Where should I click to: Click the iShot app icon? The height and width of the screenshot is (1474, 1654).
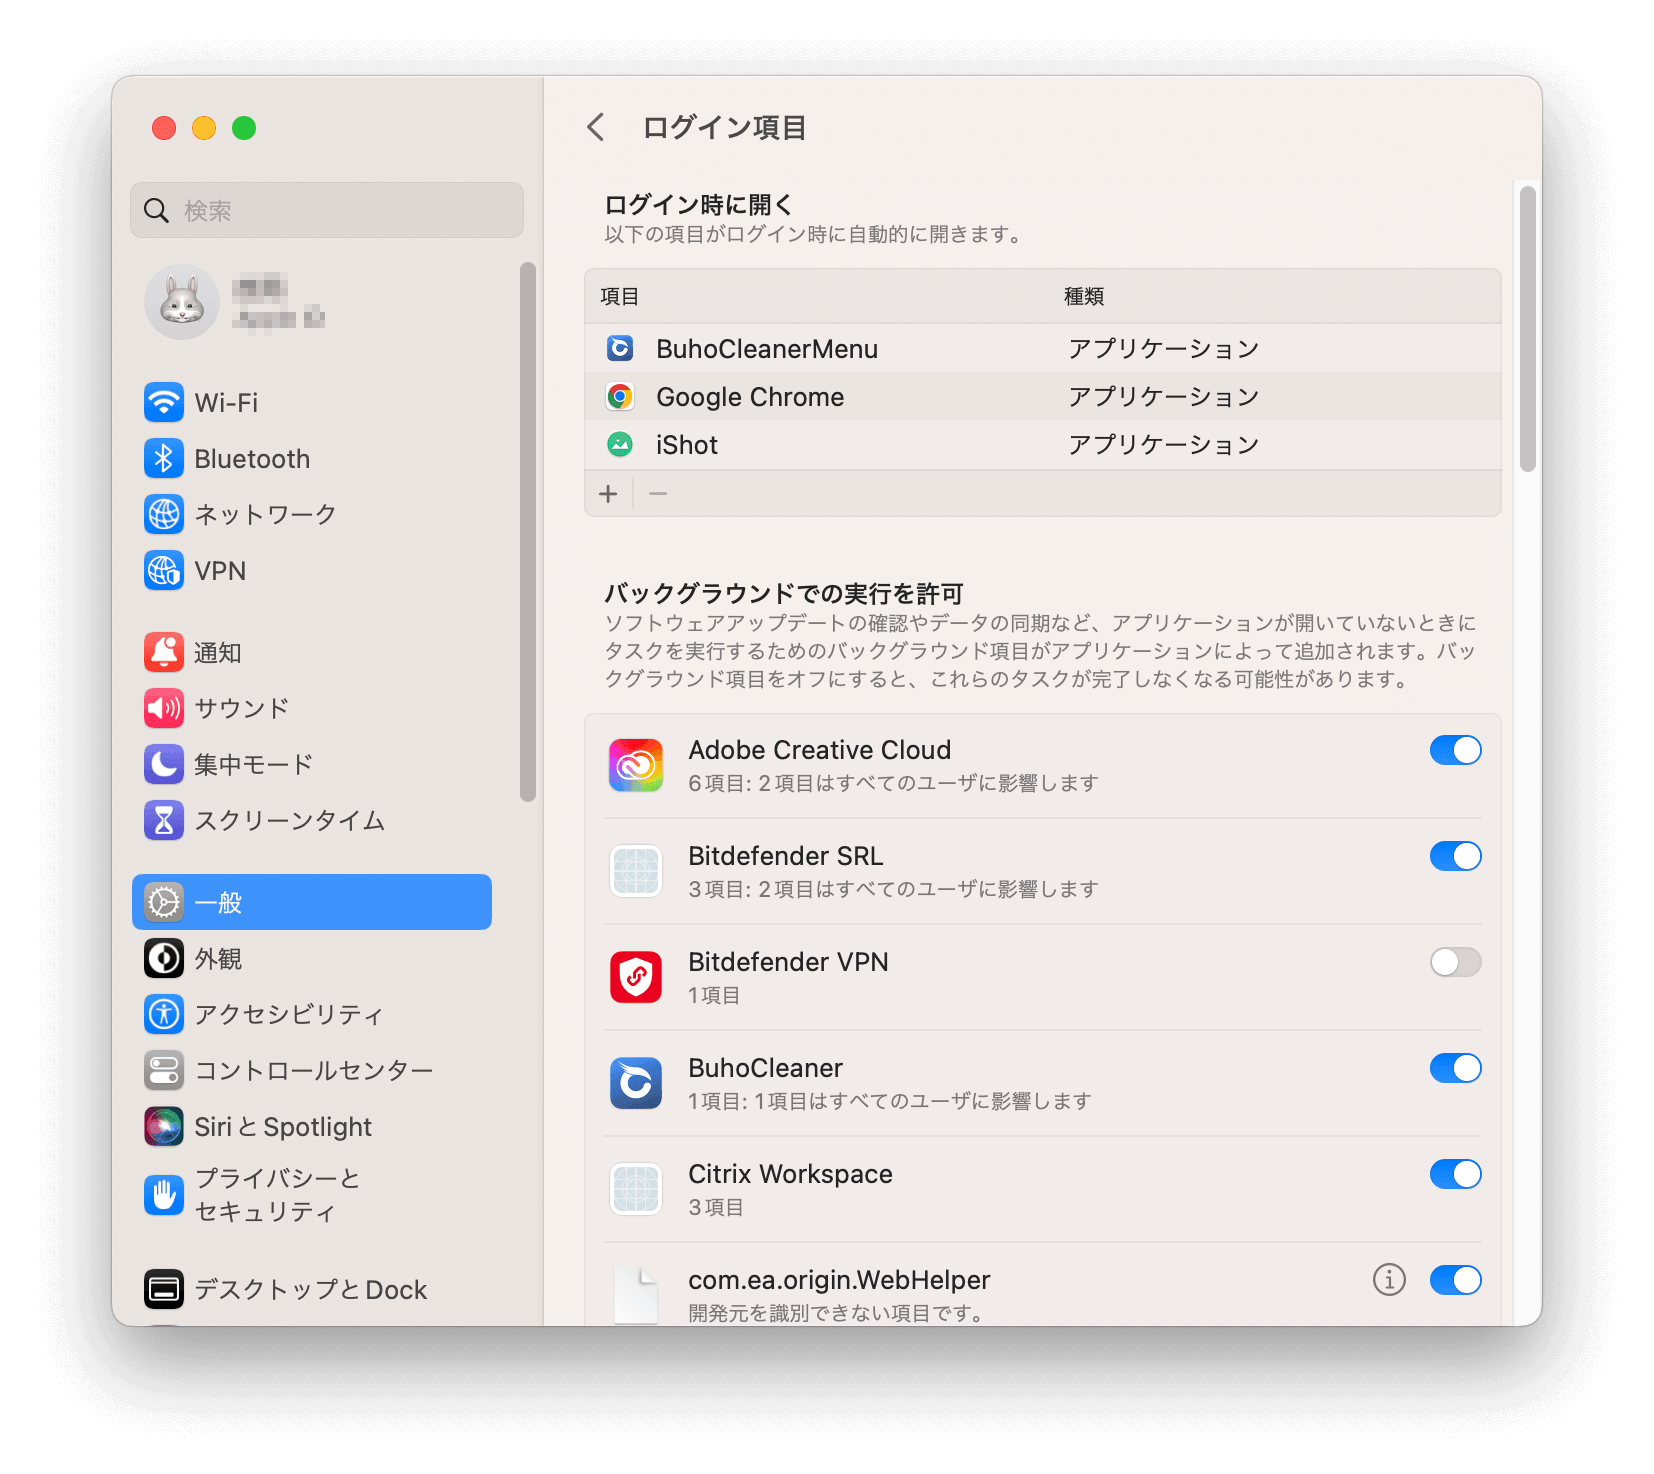coord(620,444)
